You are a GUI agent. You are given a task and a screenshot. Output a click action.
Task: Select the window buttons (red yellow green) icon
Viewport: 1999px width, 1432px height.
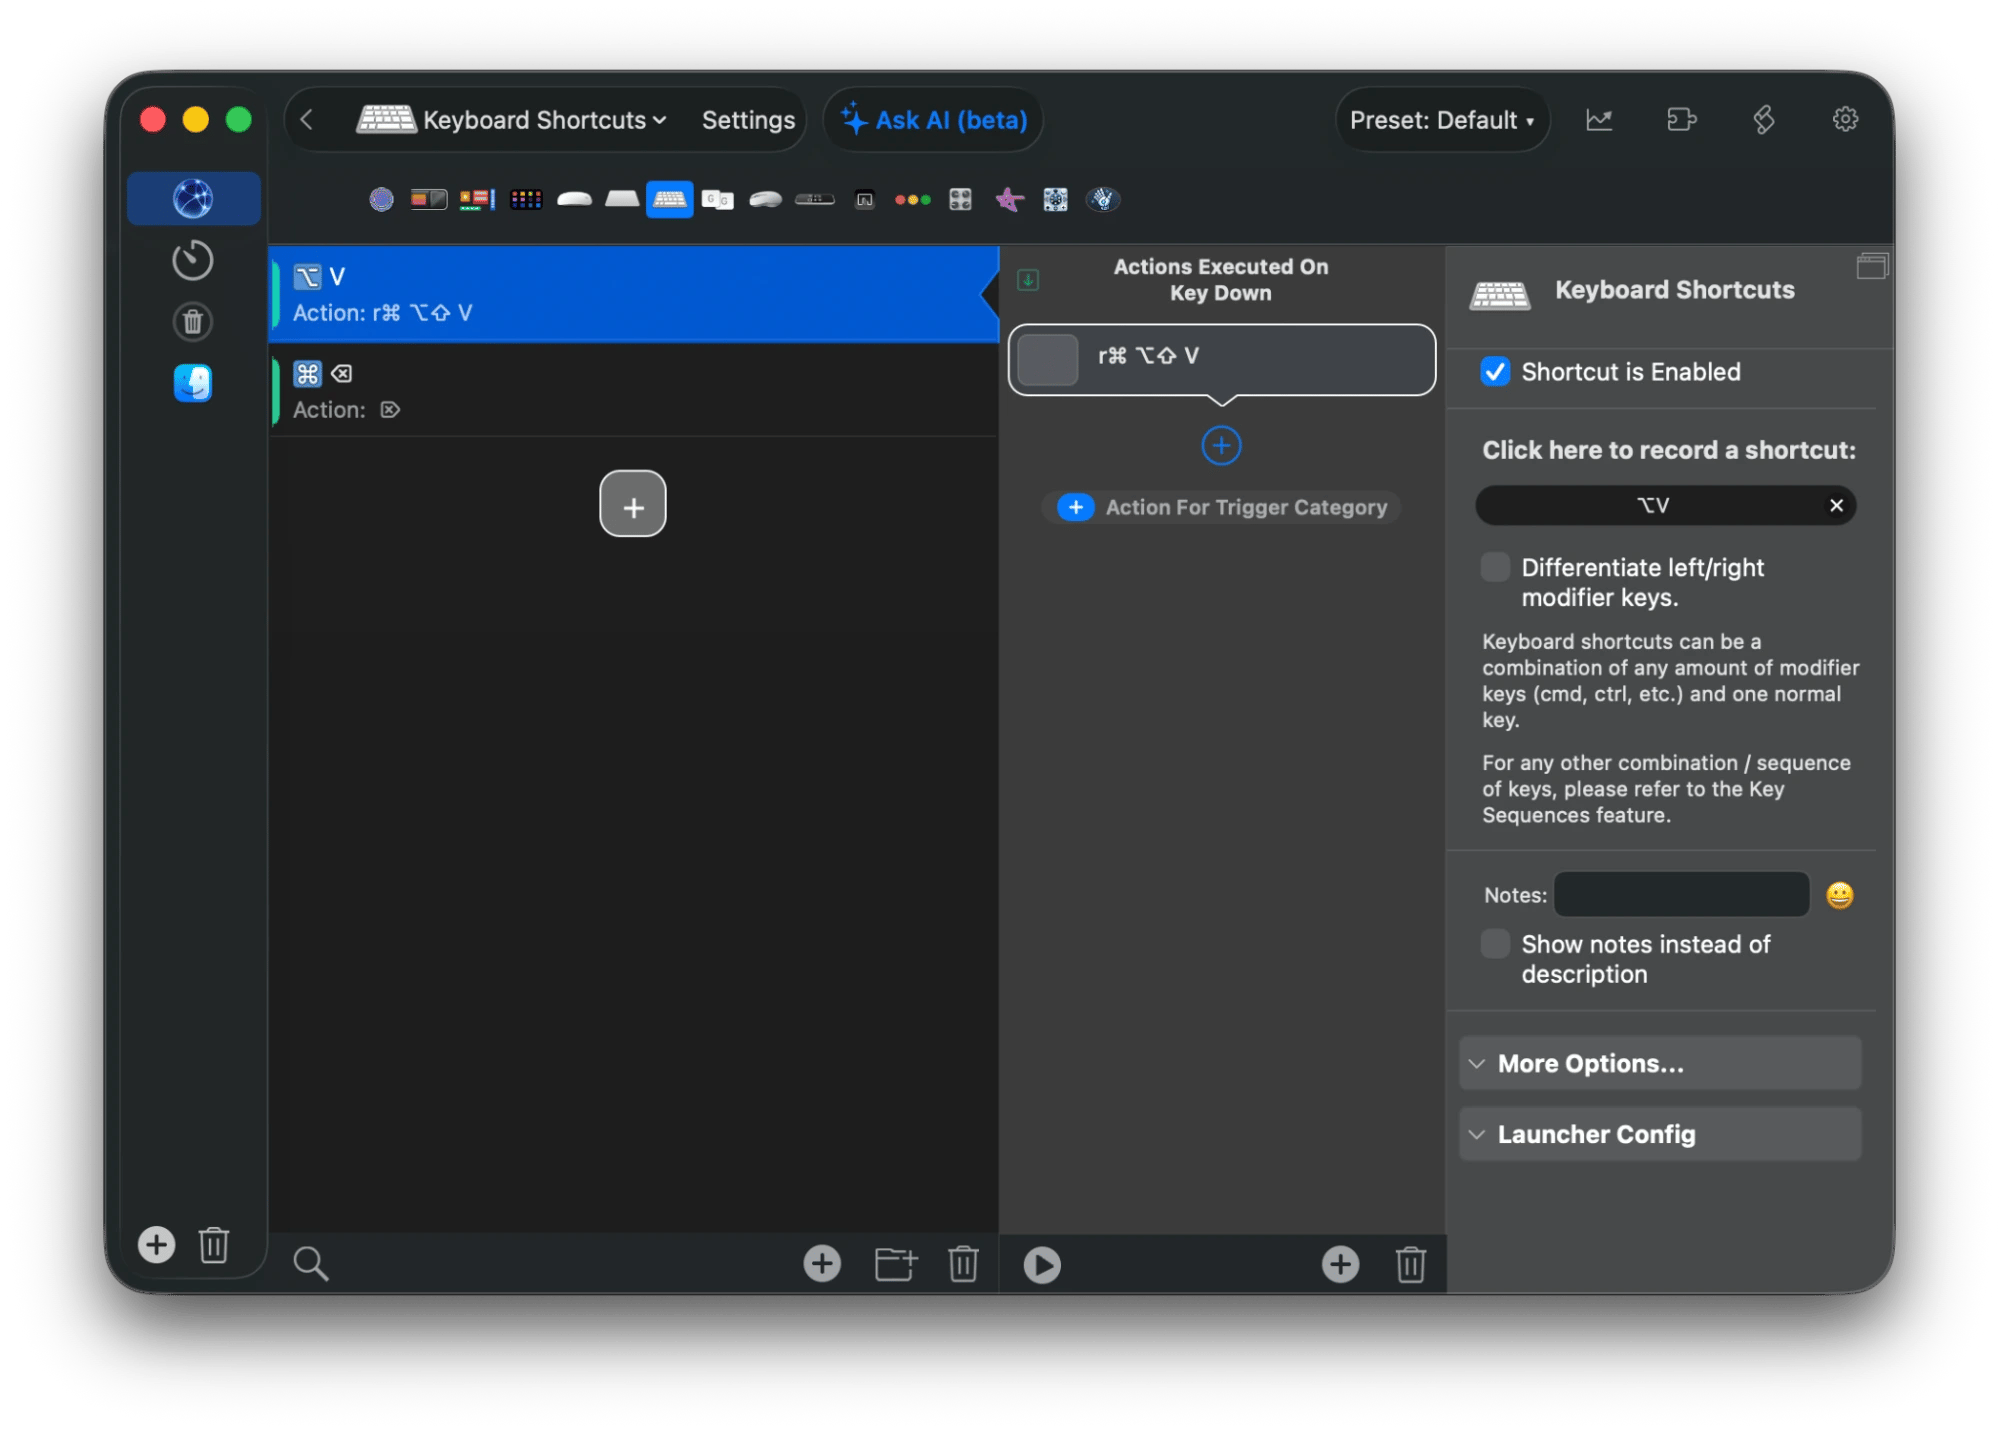click(x=912, y=199)
